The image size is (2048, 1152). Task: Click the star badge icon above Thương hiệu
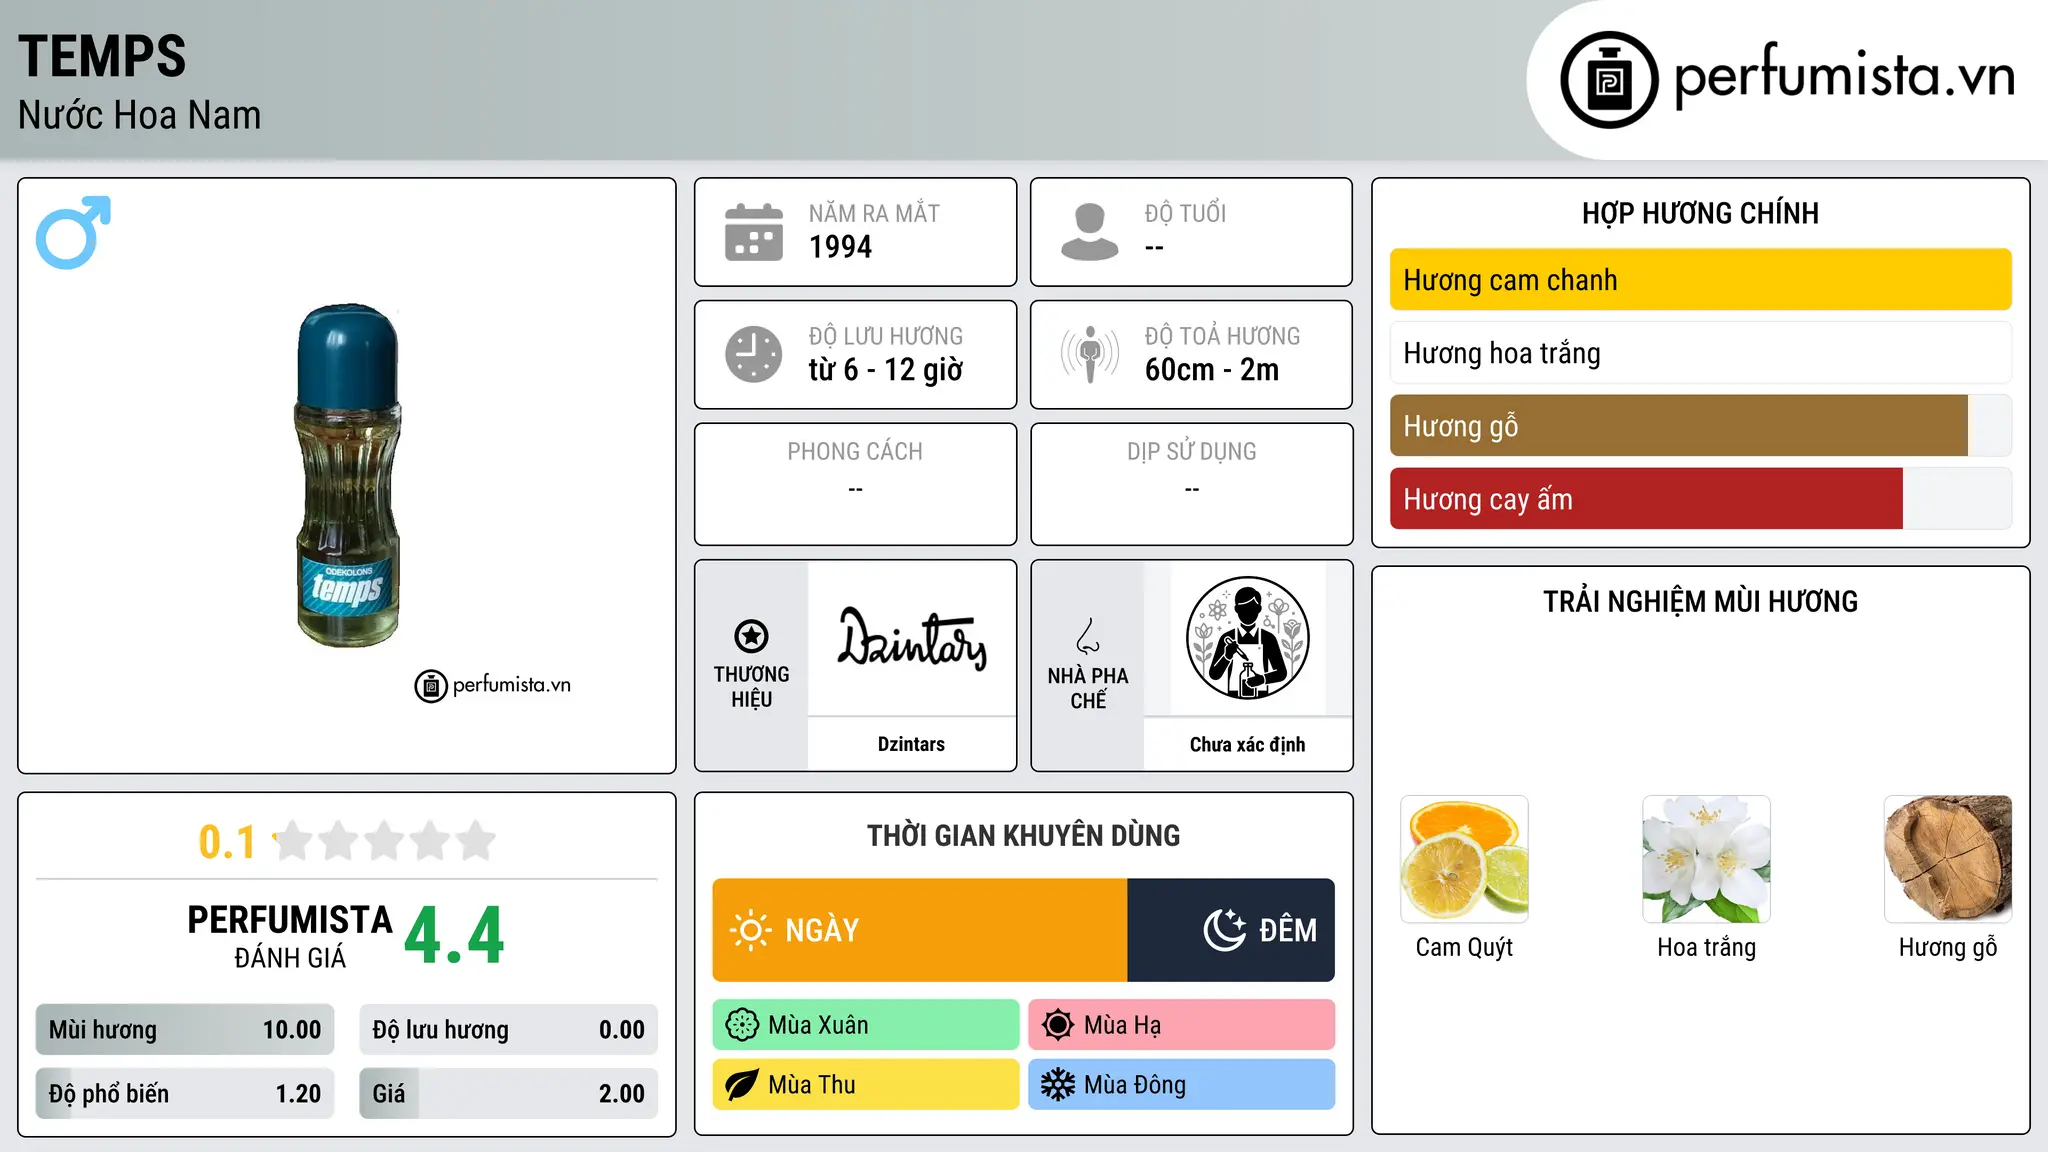point(751,636)
